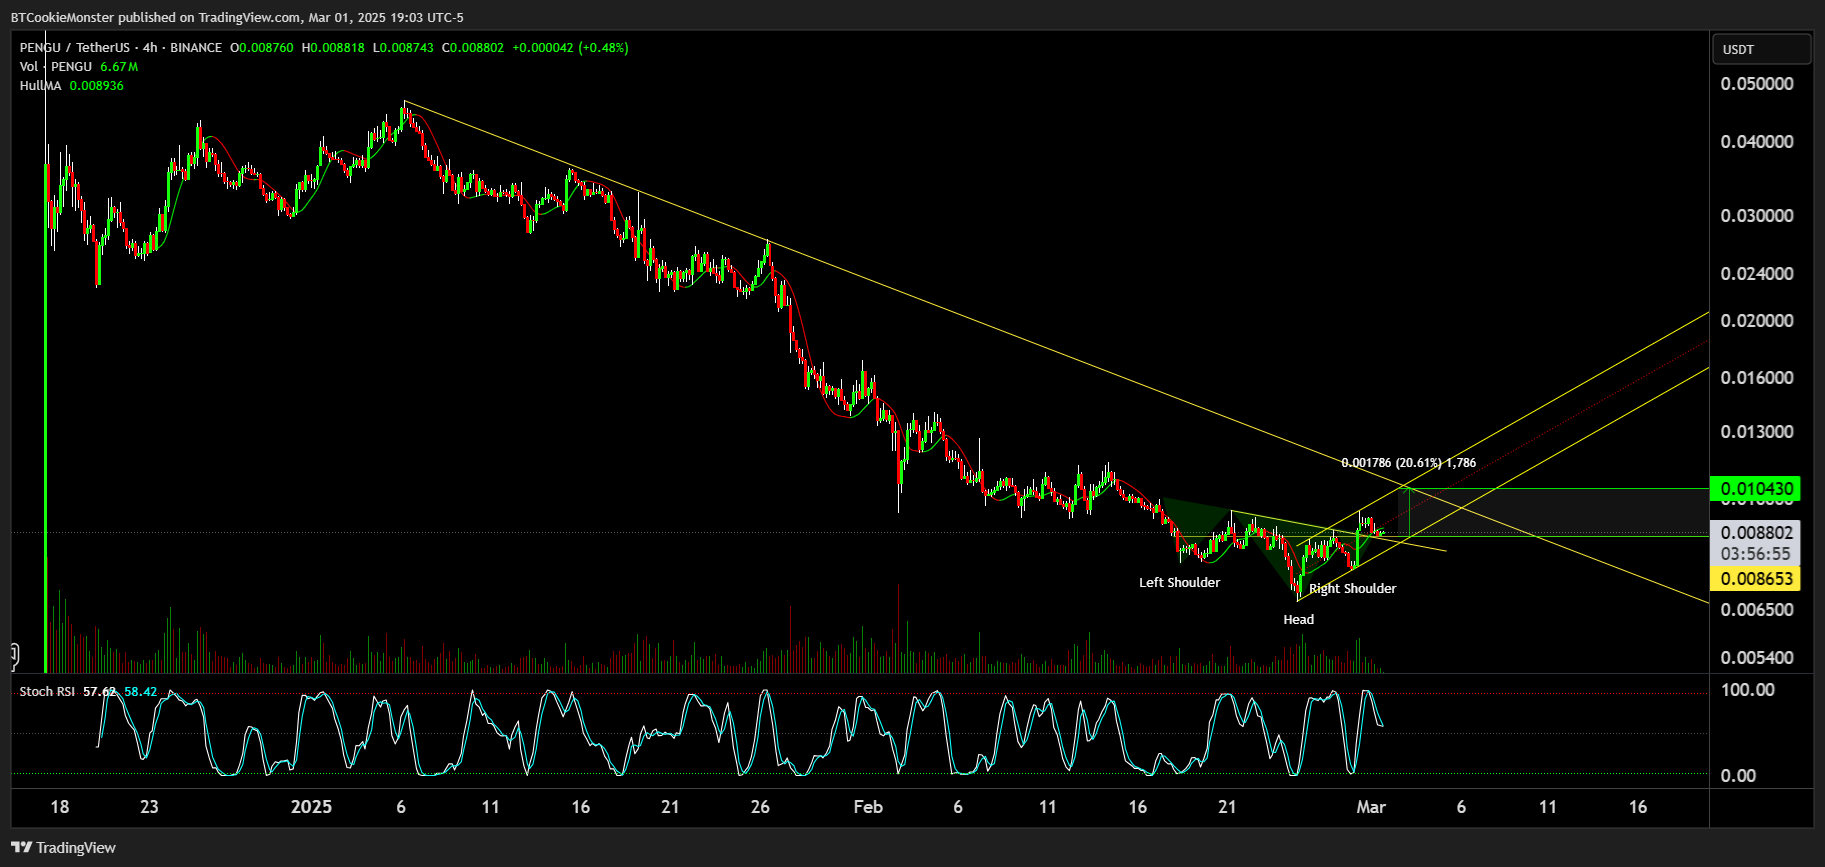Image resolution: width=1825 pixels, height=867 pixels.
Task: Click the 0.010430 green price label
Action: click(1756, 489)
